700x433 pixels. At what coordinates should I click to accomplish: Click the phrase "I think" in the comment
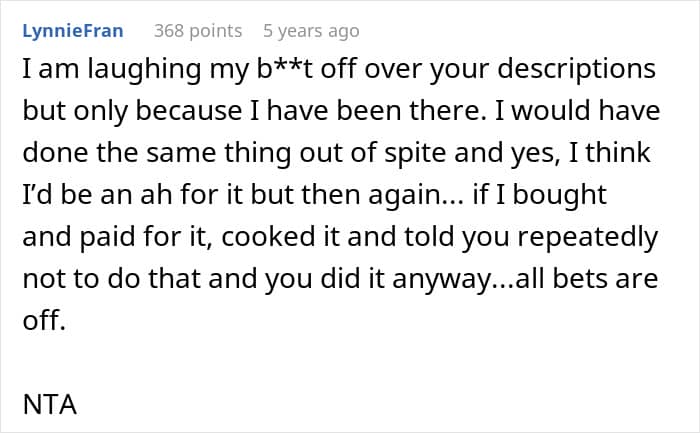click(x=609, y=155)
